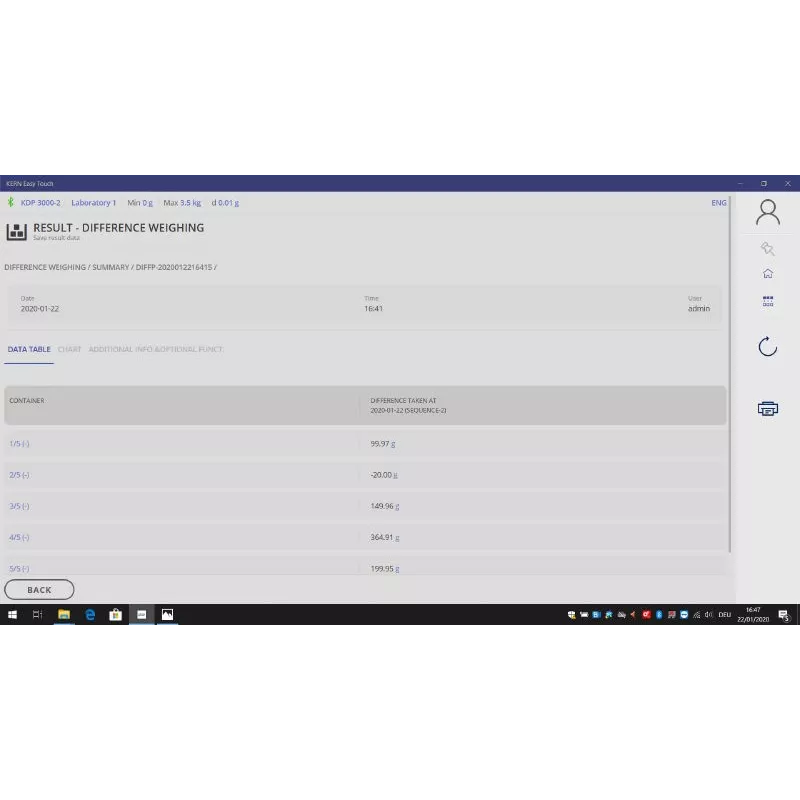Click the ENG language selector

coord(718,202)
